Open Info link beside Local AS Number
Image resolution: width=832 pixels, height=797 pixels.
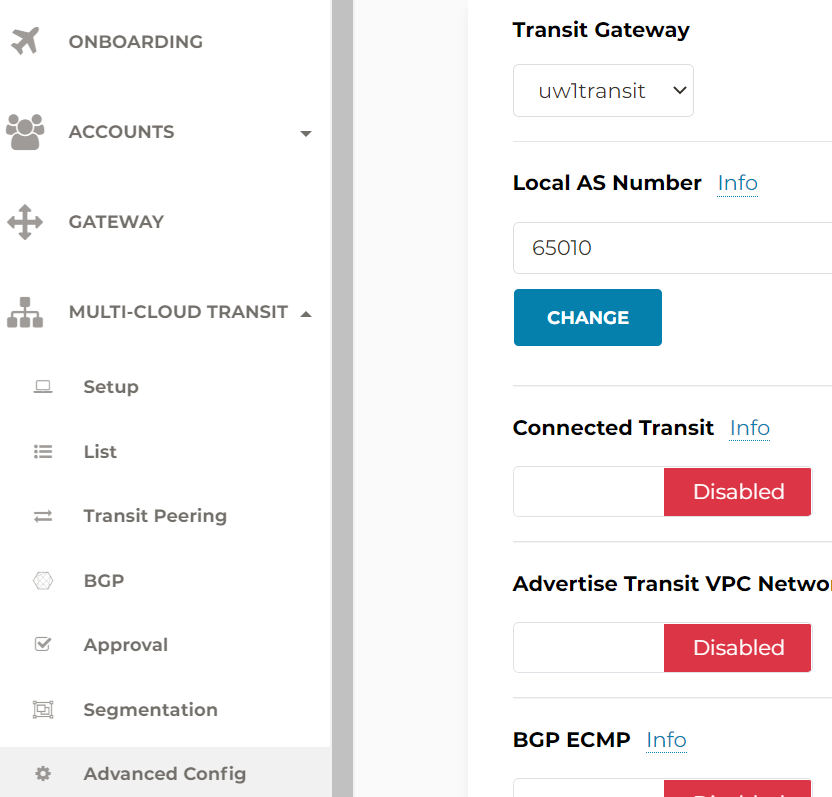[738, 183]
